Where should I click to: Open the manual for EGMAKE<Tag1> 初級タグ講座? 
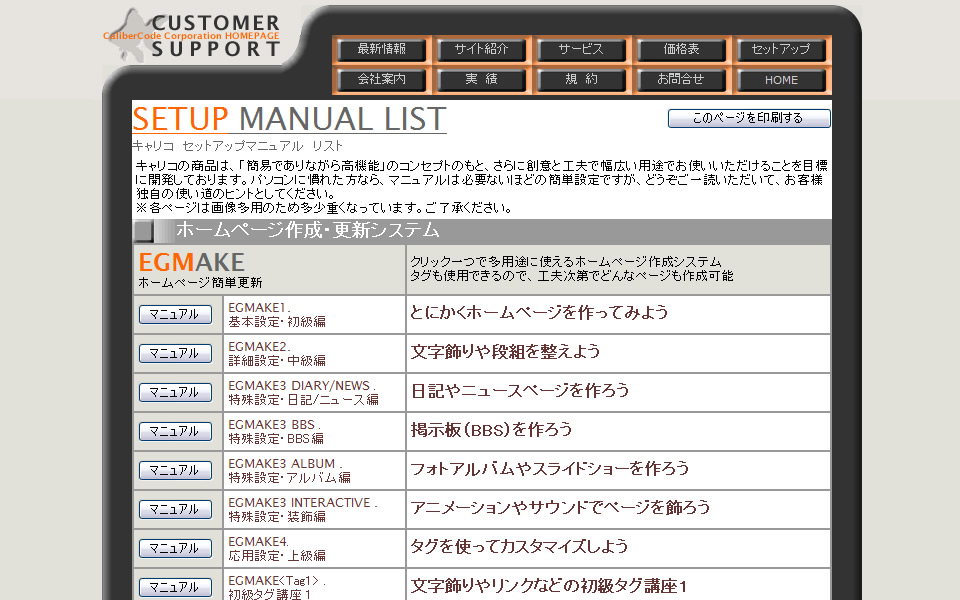[x=175, y=587]
